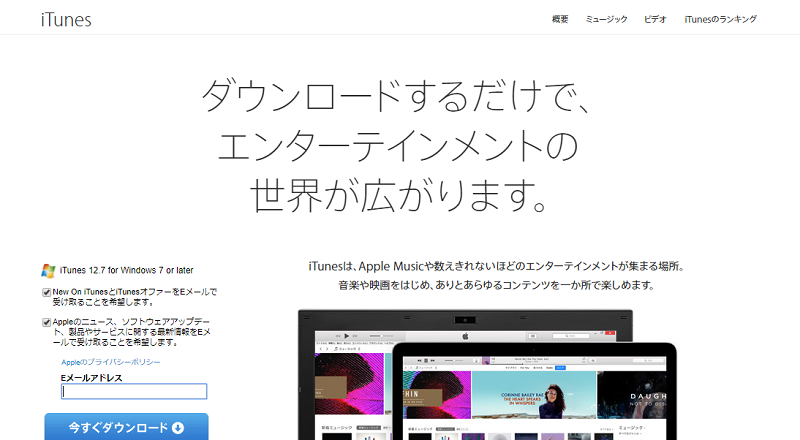Uncheck the Appleのニュース updates checkbox
The height and width of the screenshot is (440, 800).
tap(46, 322)
